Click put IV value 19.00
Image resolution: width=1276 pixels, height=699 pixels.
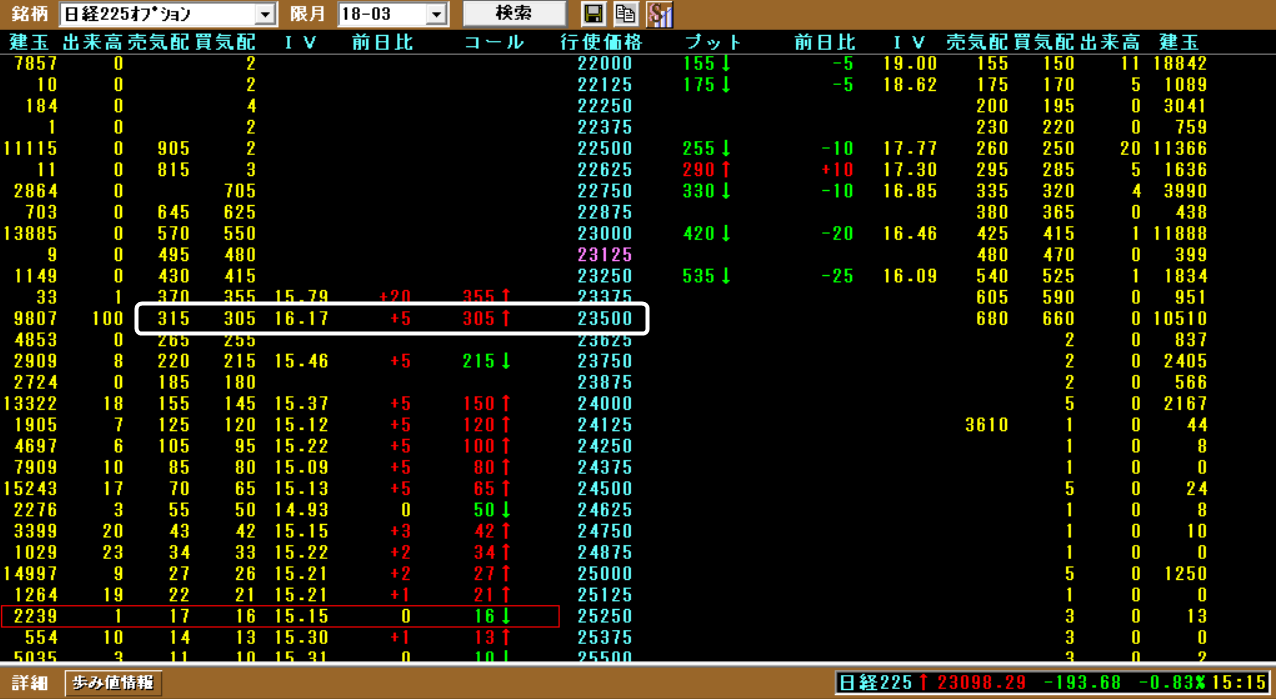[910, 63]
